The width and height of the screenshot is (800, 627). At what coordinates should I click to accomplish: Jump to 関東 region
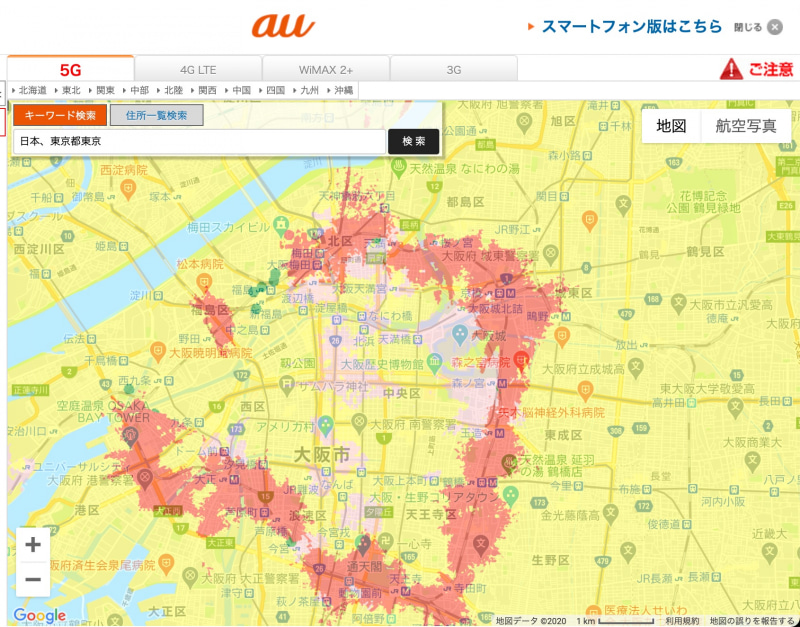(105, 90)
